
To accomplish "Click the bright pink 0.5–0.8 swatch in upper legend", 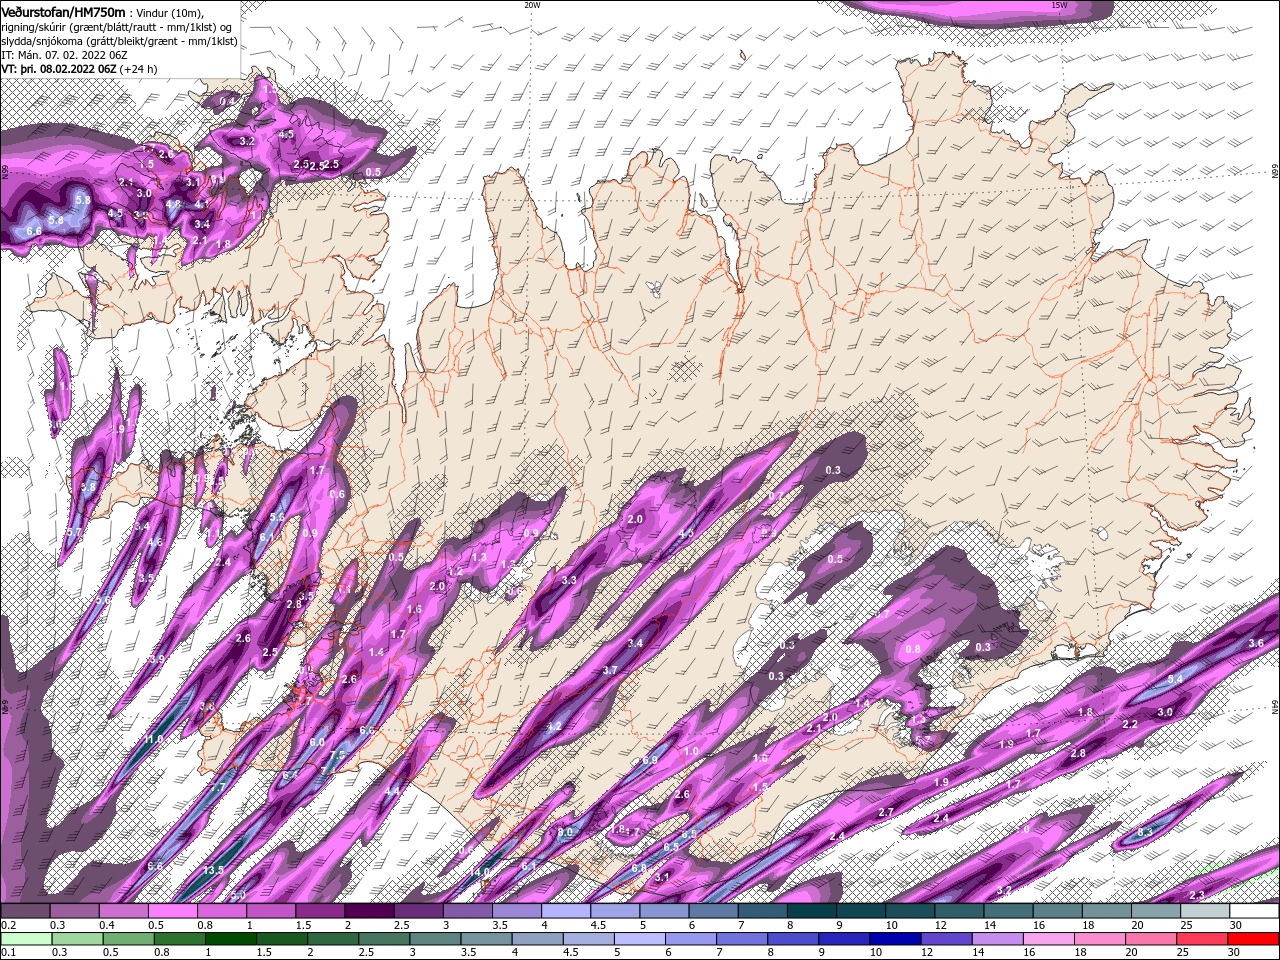I will click(172, 911).
